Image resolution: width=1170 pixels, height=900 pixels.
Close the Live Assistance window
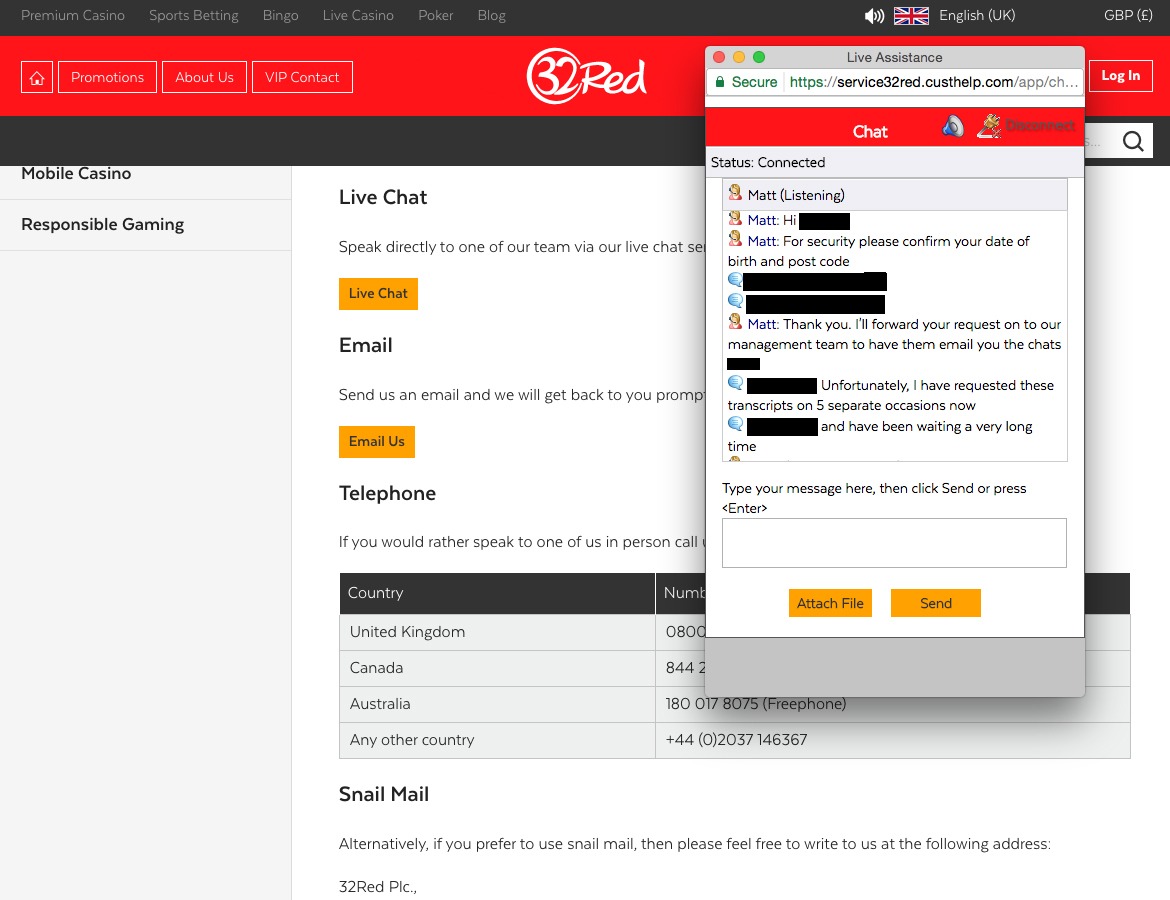pyautogui.click(x=719, y=57)
